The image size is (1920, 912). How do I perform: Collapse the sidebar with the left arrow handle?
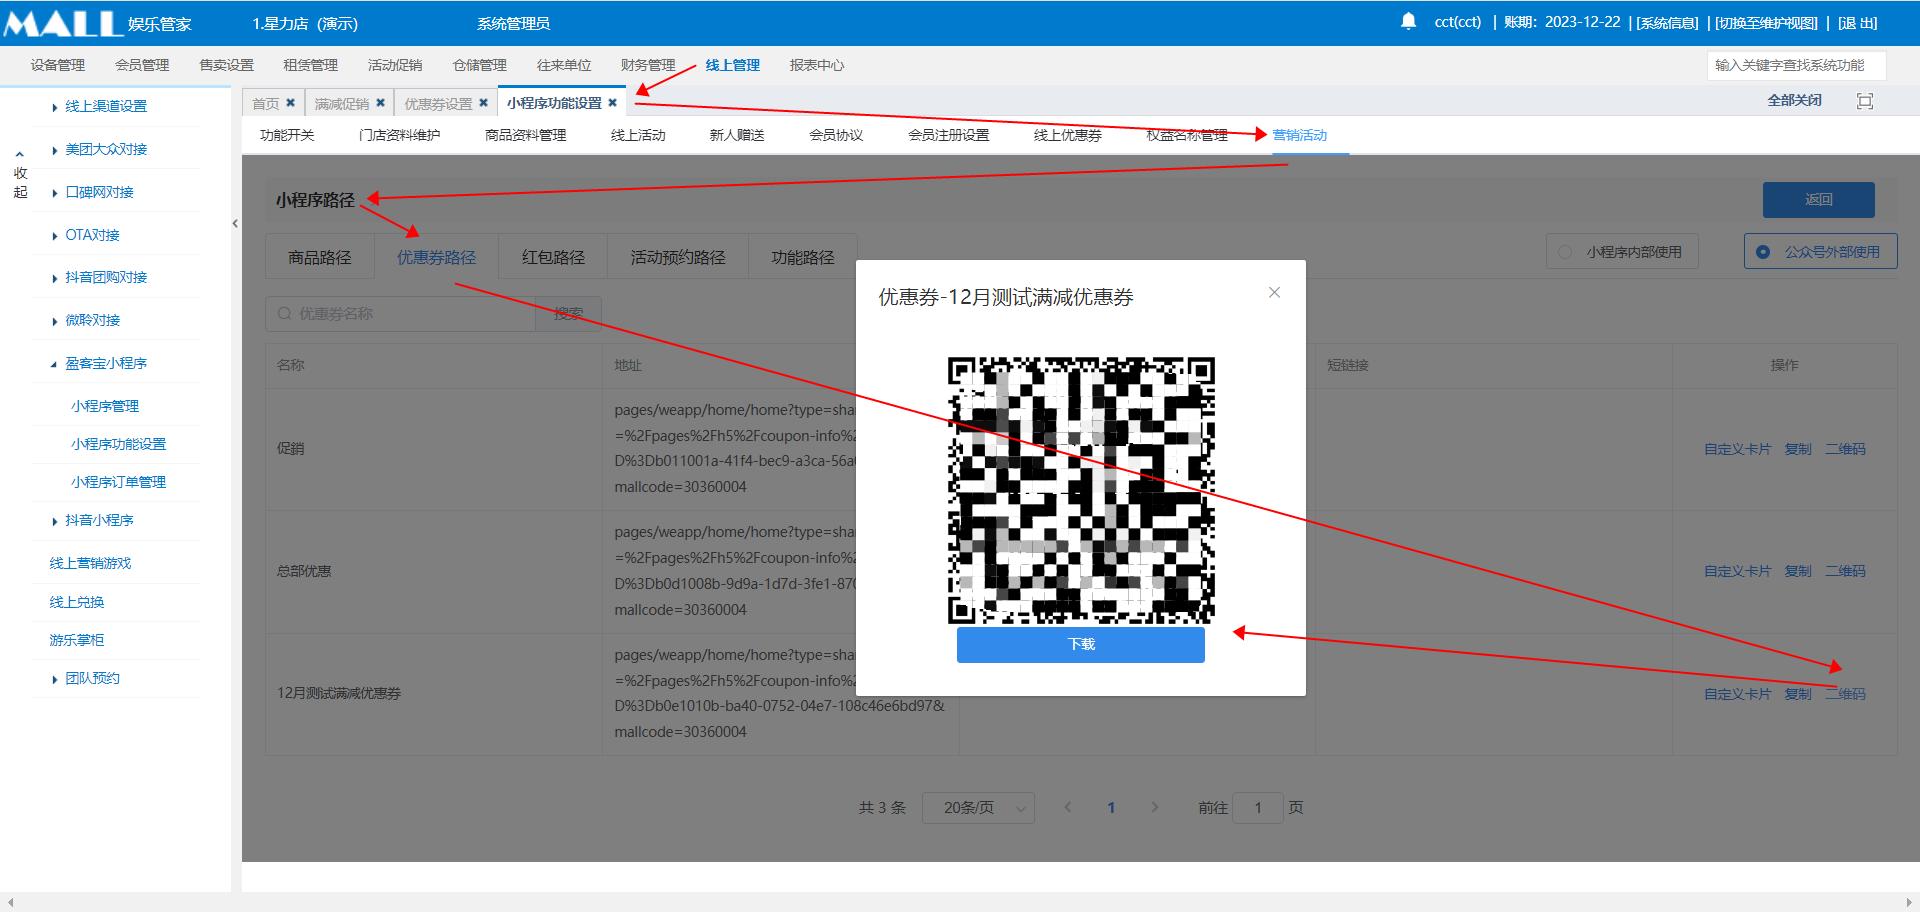click(235, 223)
